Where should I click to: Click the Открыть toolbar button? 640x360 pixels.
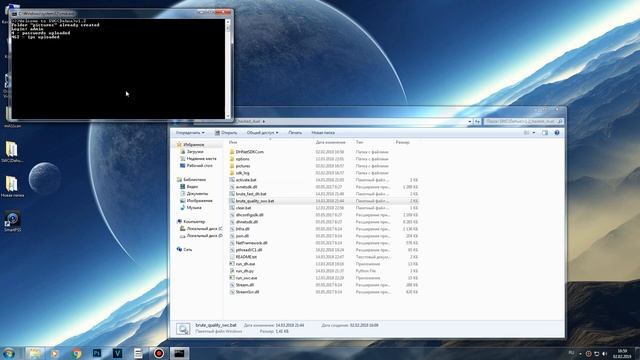tap(226, 133)
